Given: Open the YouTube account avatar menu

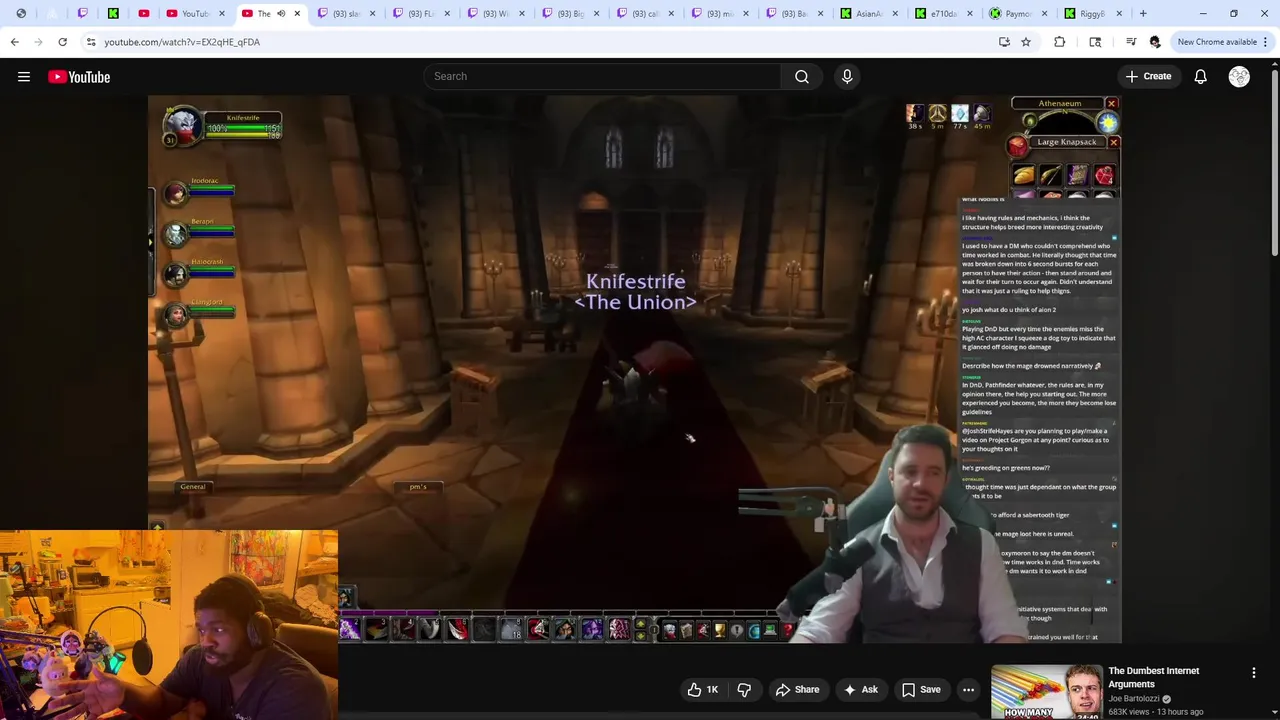Looking at the screenshot, I should coord(1239,77).
